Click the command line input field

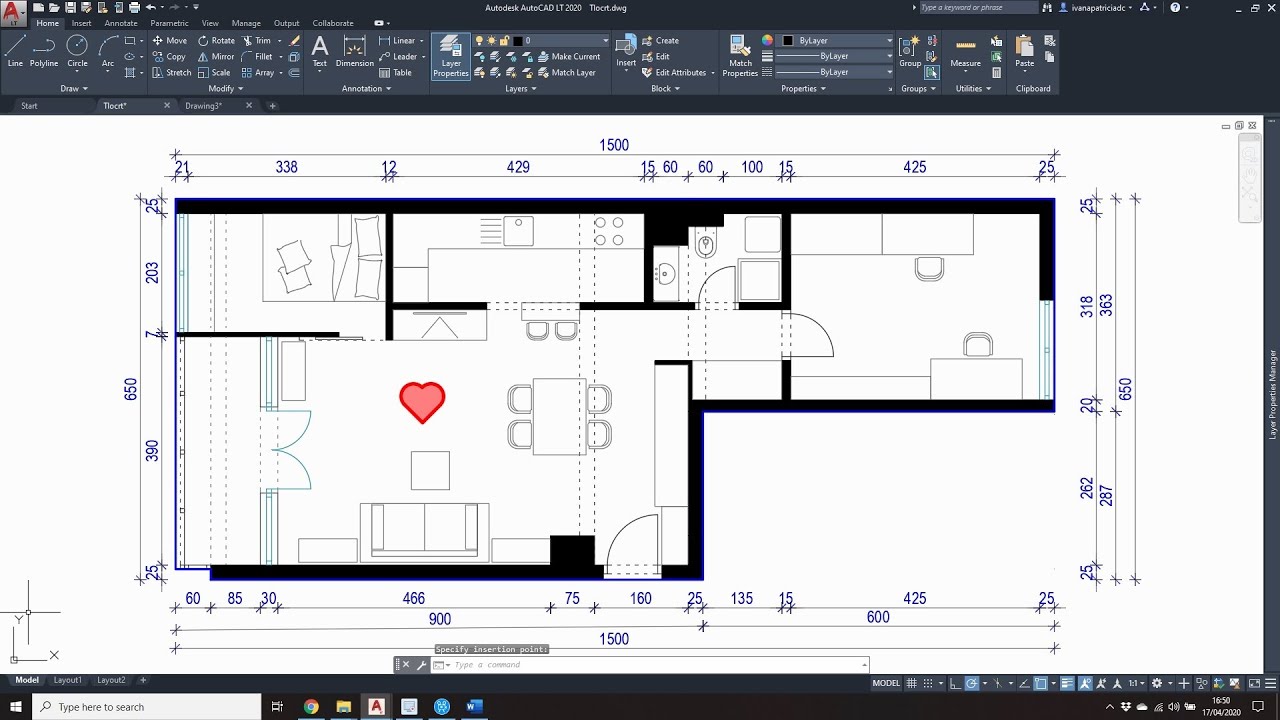coord(652,665)
